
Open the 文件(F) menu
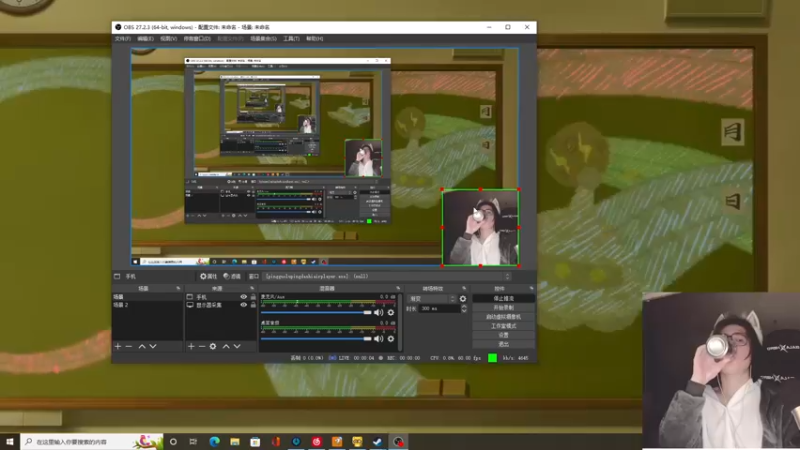(x=122, y=39)
